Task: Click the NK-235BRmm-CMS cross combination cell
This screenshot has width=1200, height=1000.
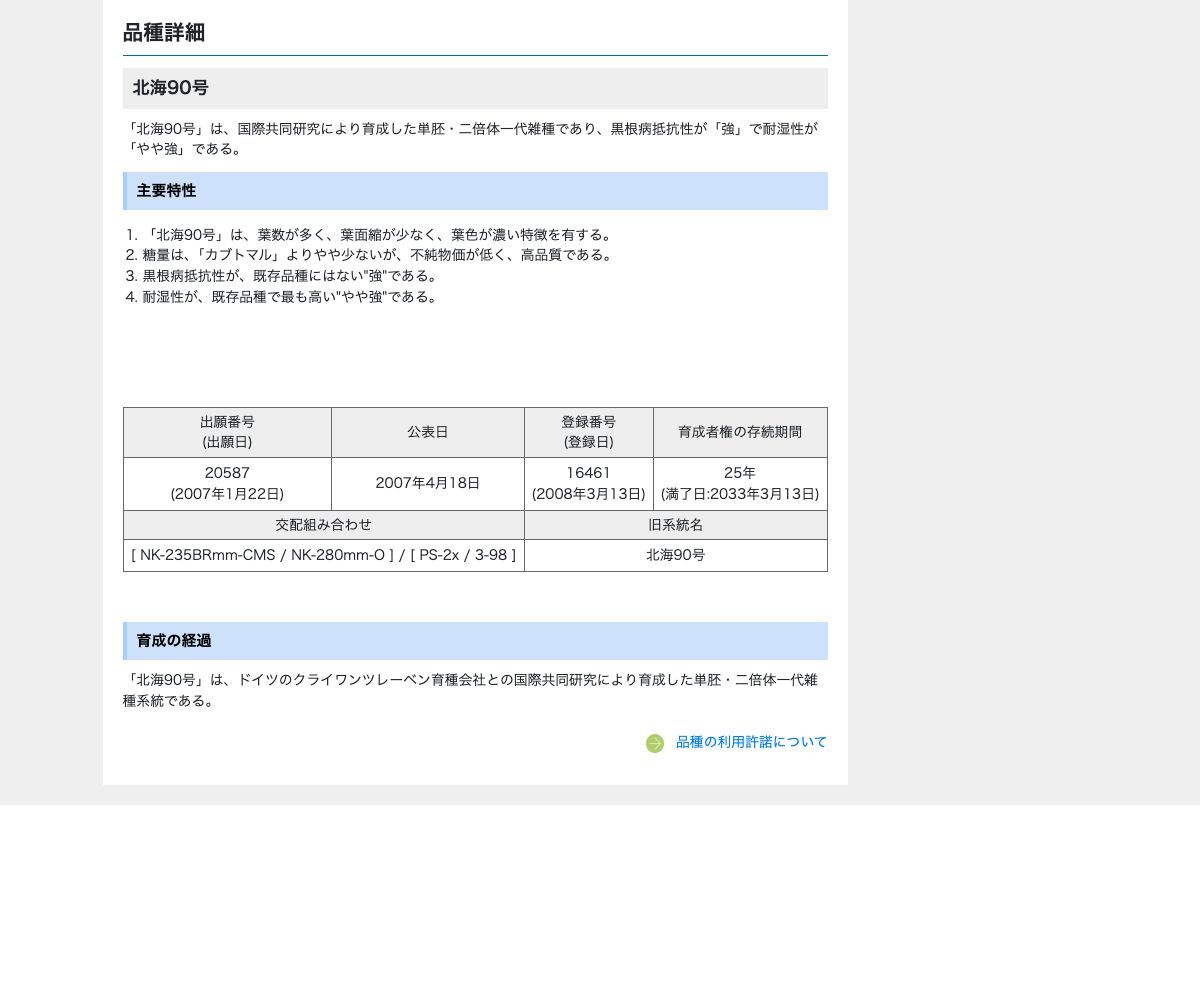Action: pos(324,555)
